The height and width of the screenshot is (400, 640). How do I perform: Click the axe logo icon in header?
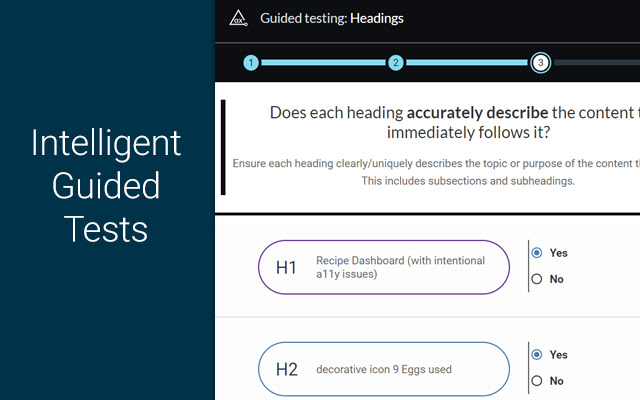click(238, 17)
